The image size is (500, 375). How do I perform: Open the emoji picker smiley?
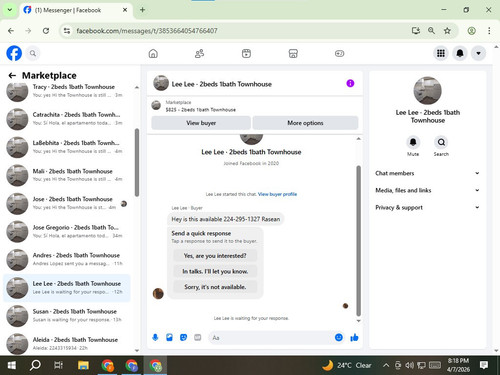pyautogui.click(x=339, y=338)
